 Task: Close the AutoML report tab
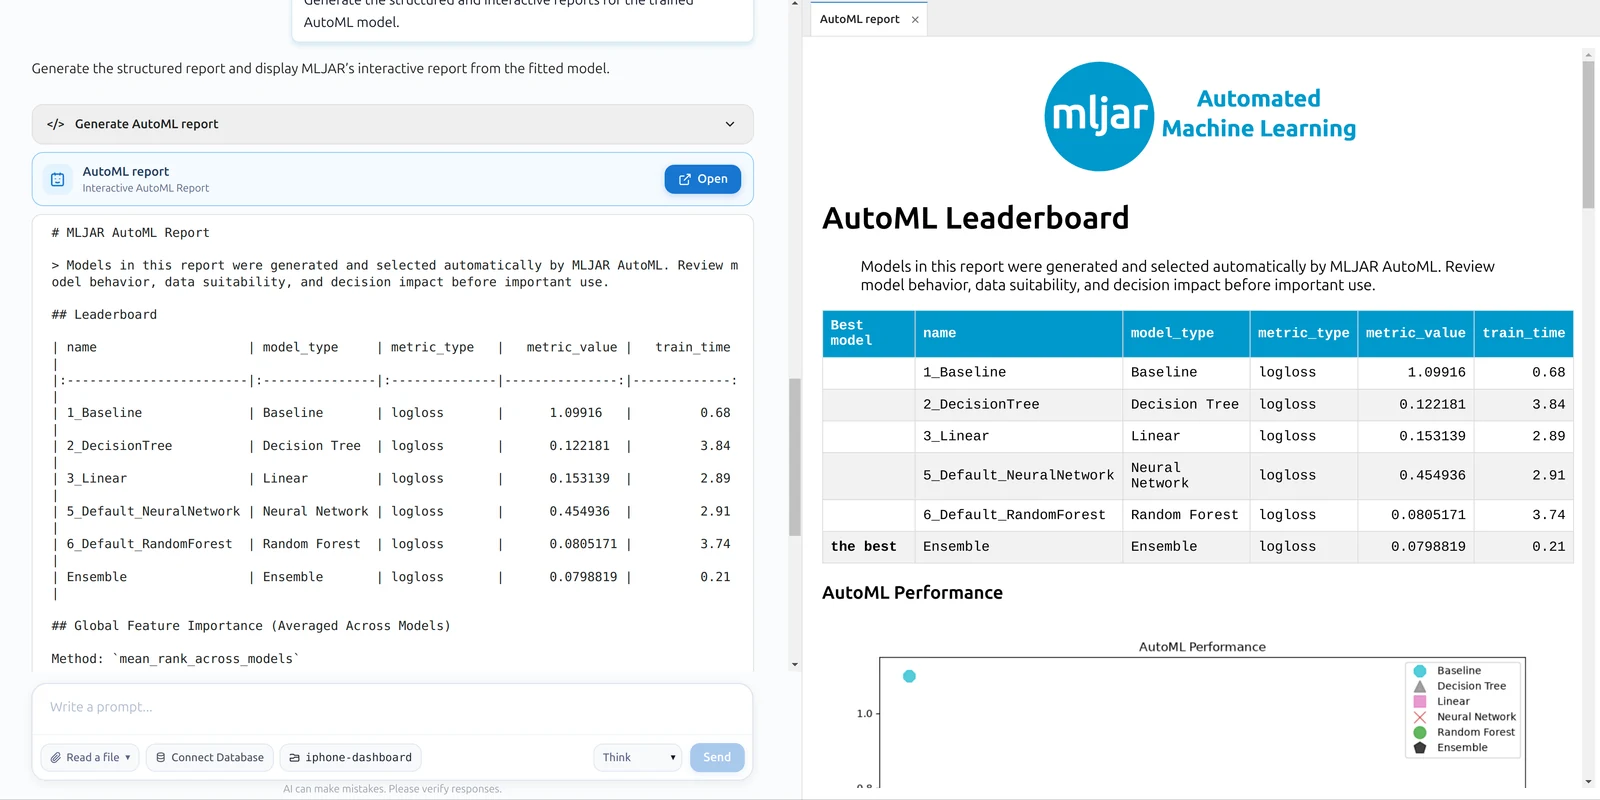click(915, 20)
